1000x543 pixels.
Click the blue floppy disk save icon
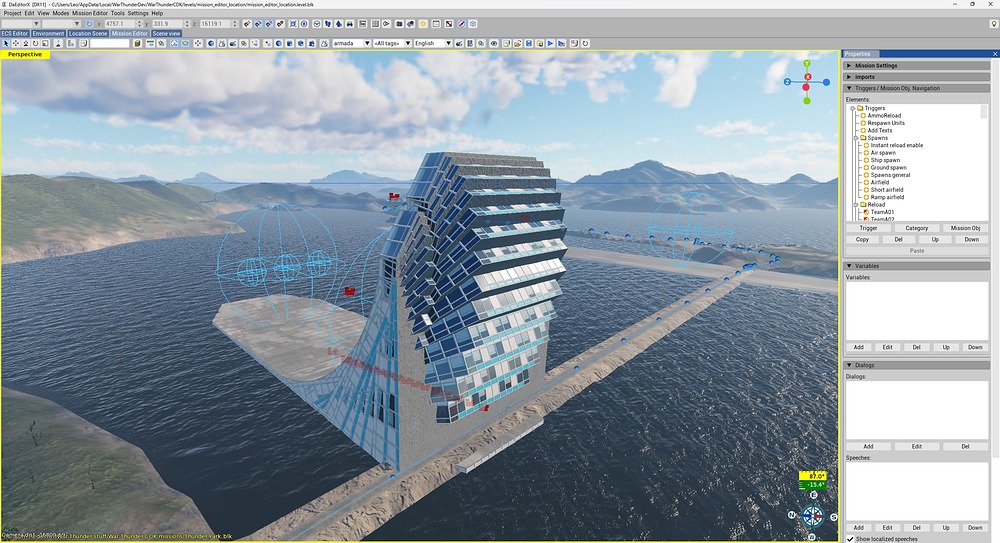[x=529, y=43]
